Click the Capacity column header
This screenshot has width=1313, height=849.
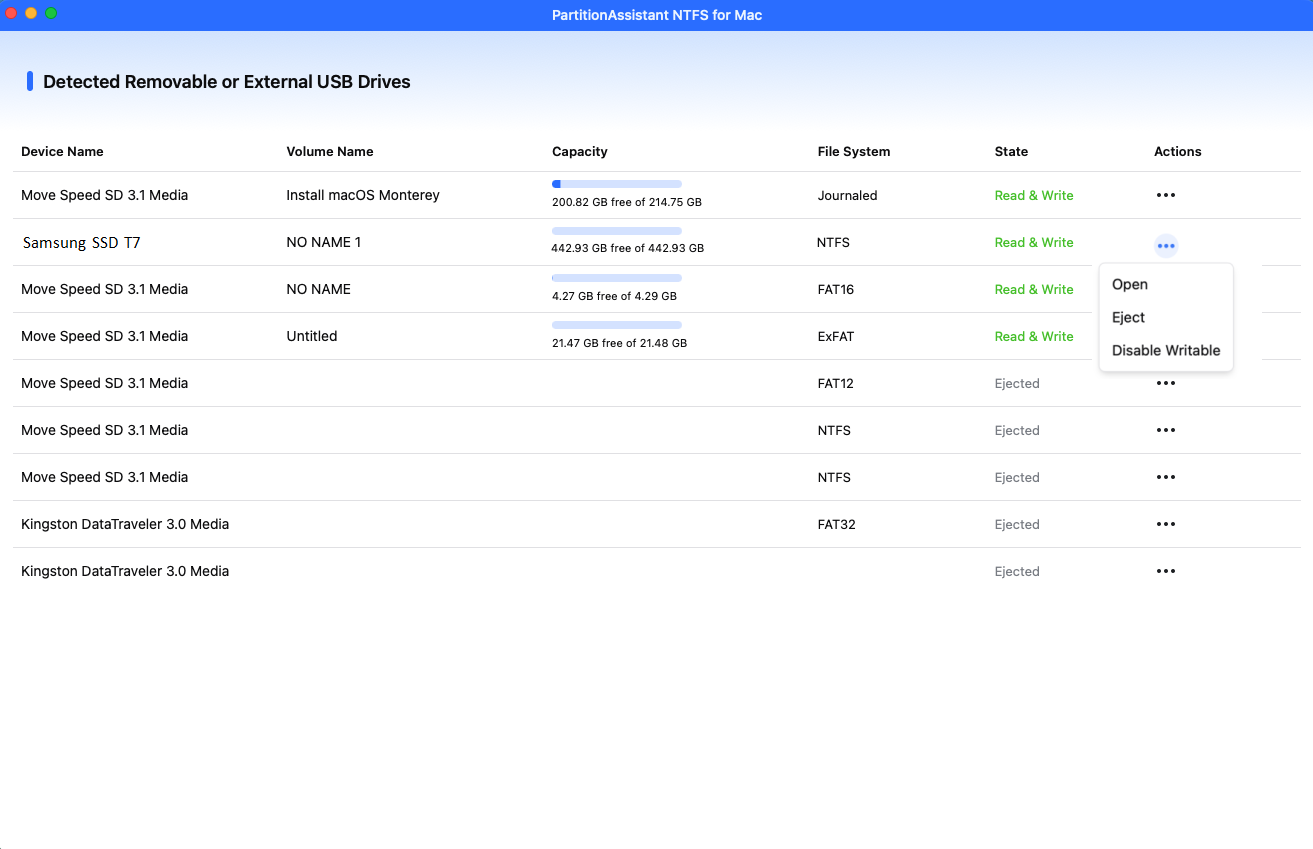pos(579,151)
